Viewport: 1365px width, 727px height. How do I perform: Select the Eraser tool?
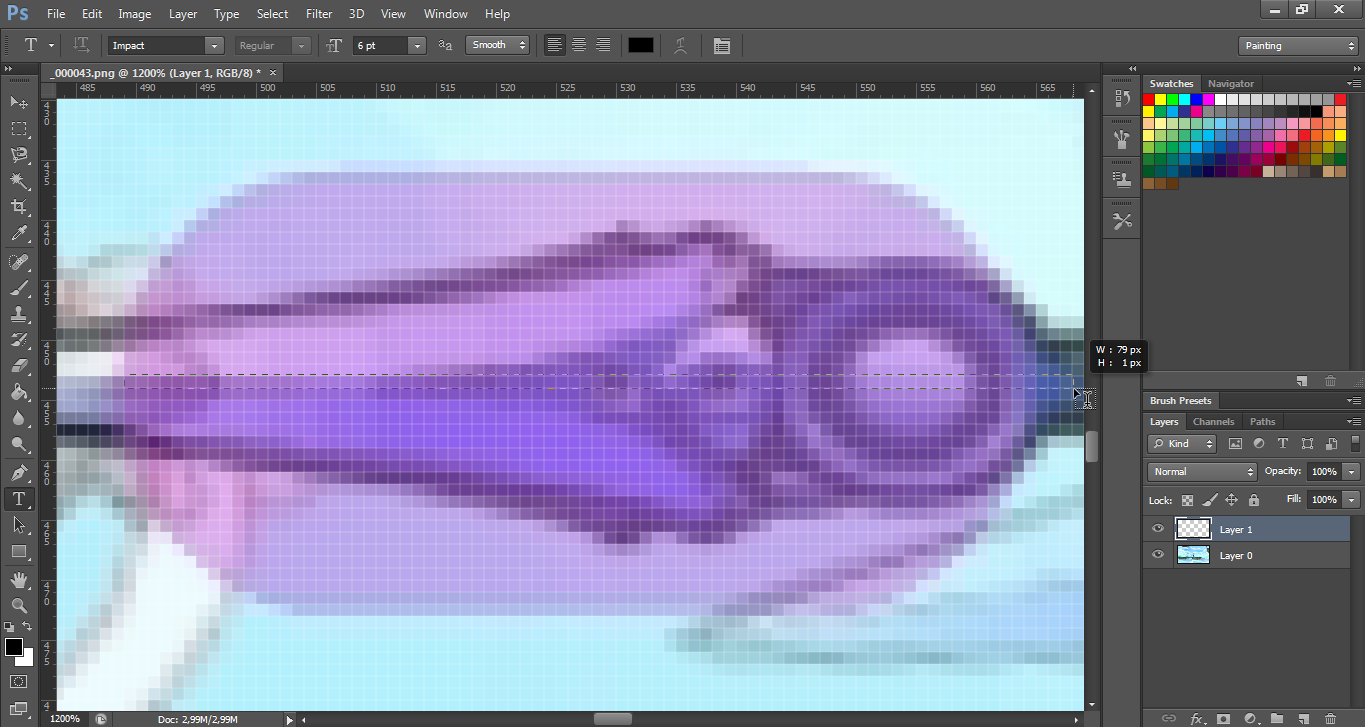(x=19, y=367)
